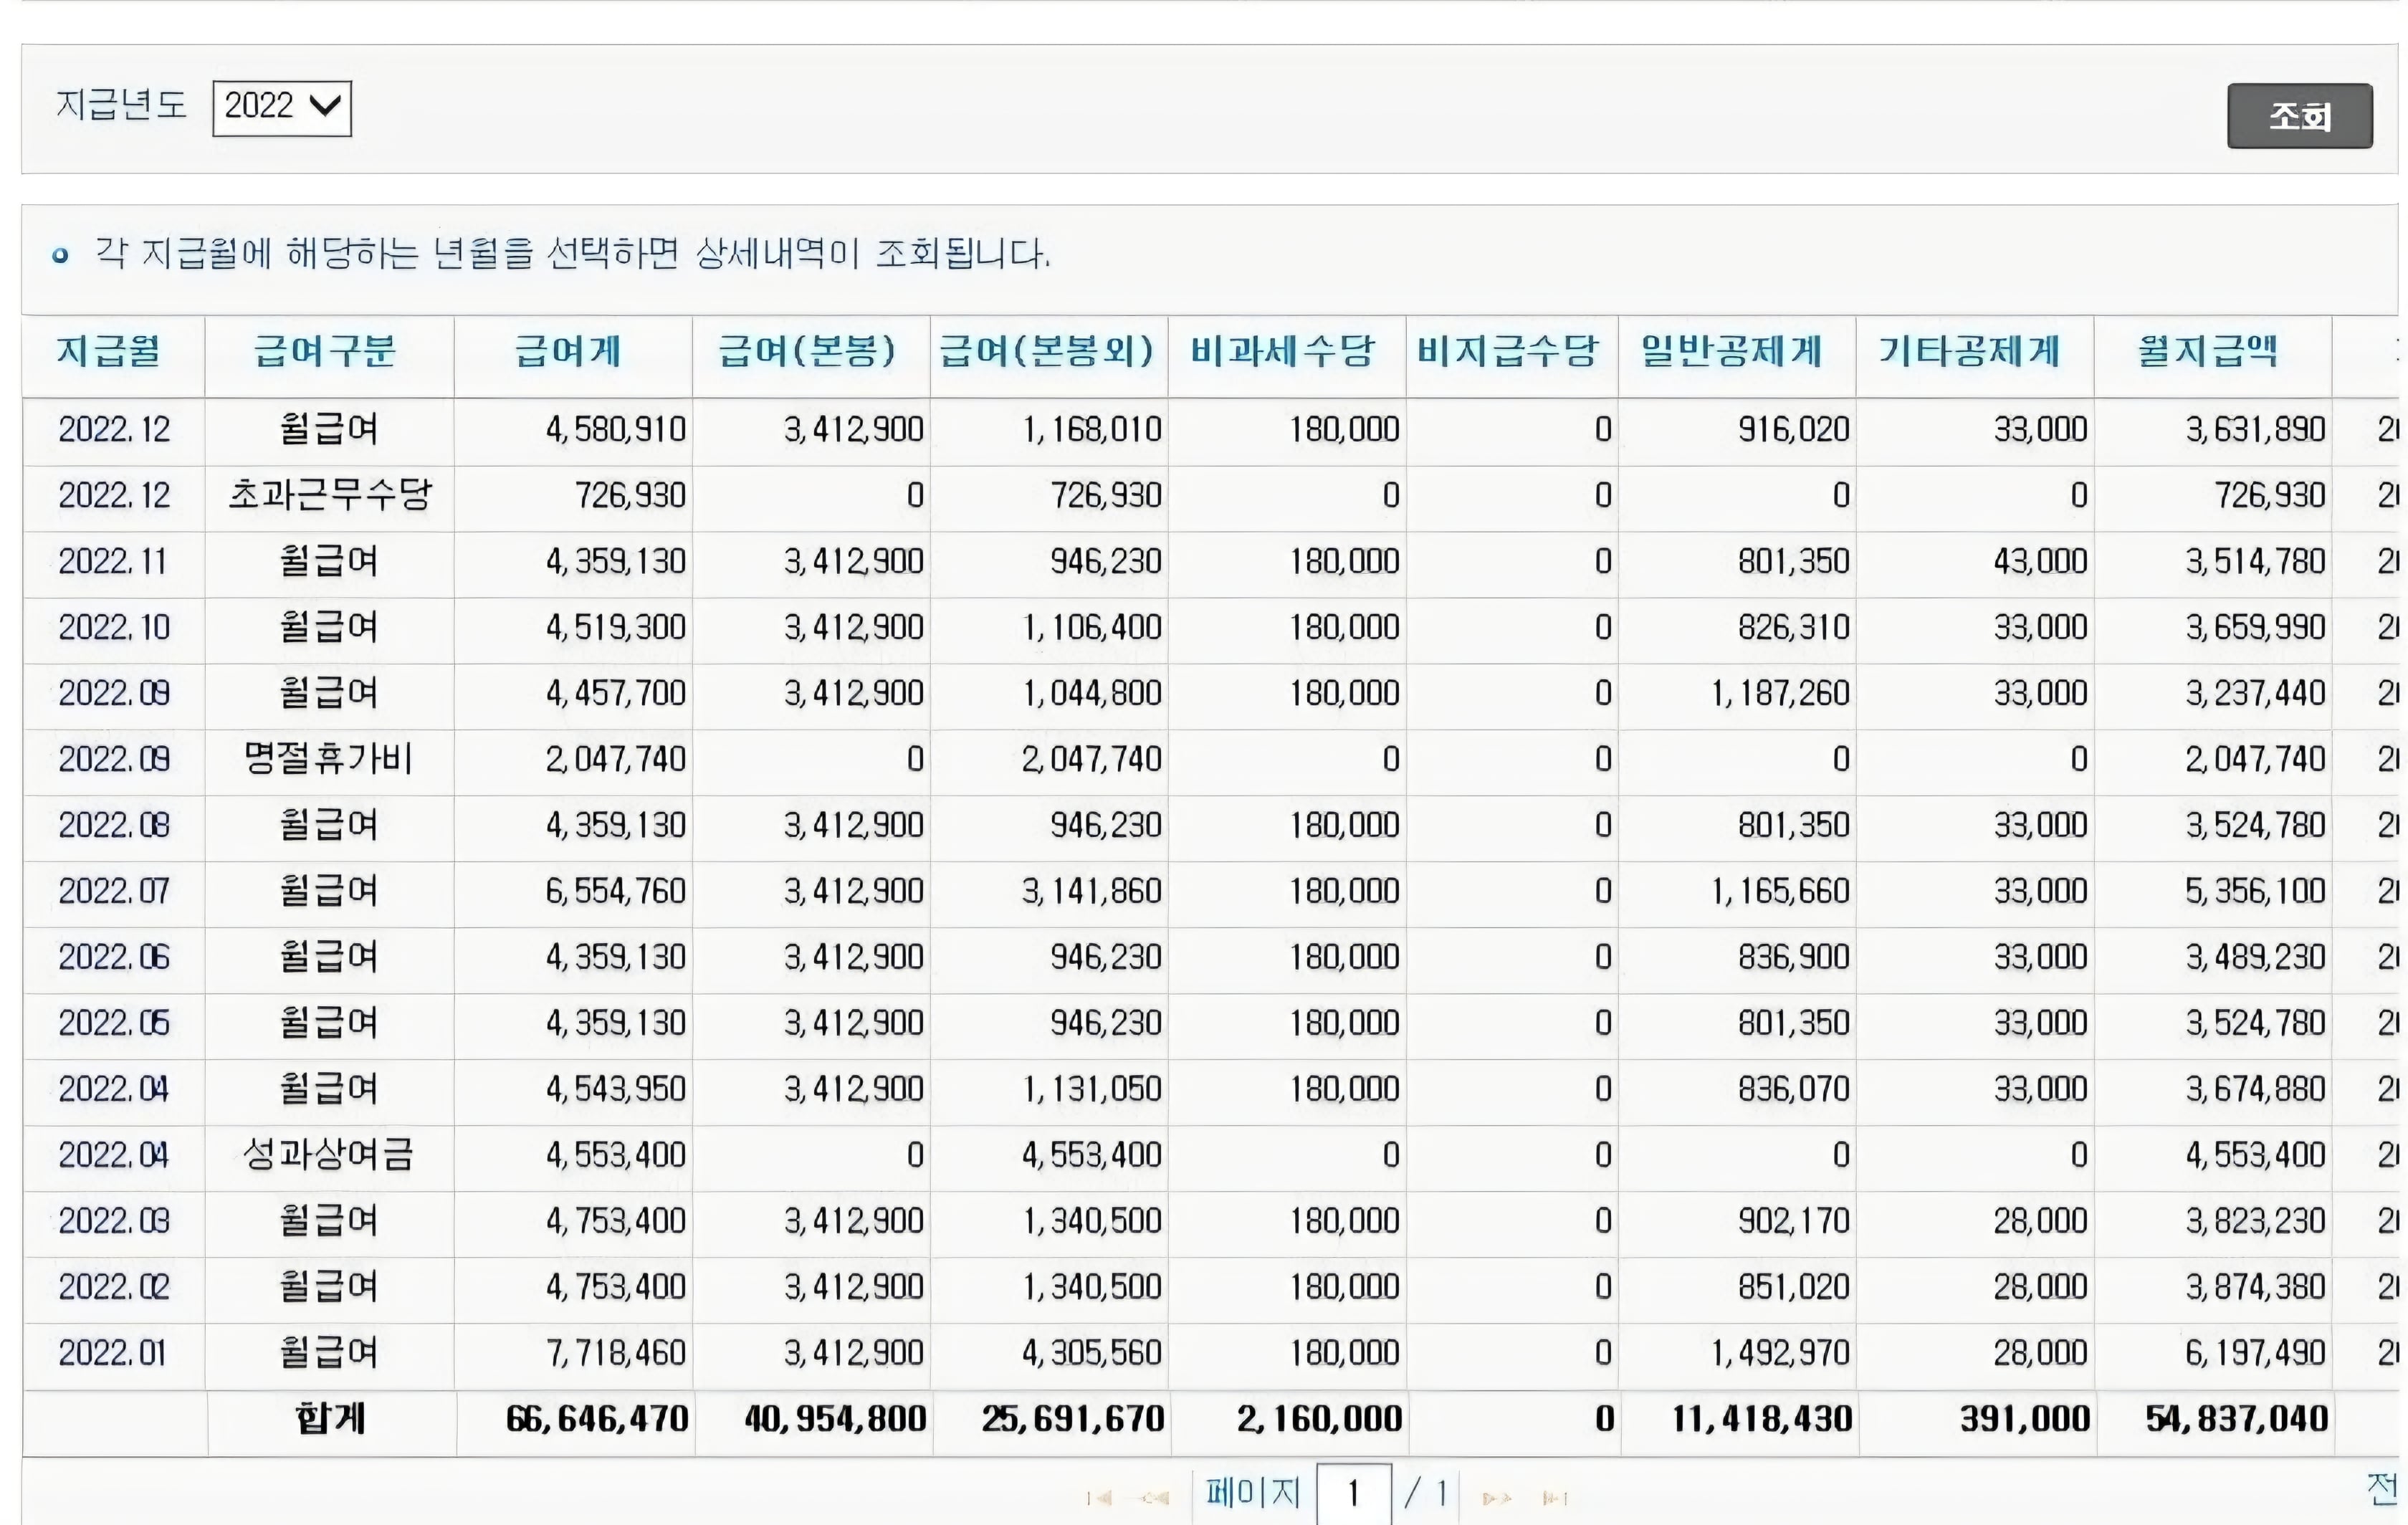Go to last page pagination icon
2408x1525 pixels.
pos(1554,1498)
